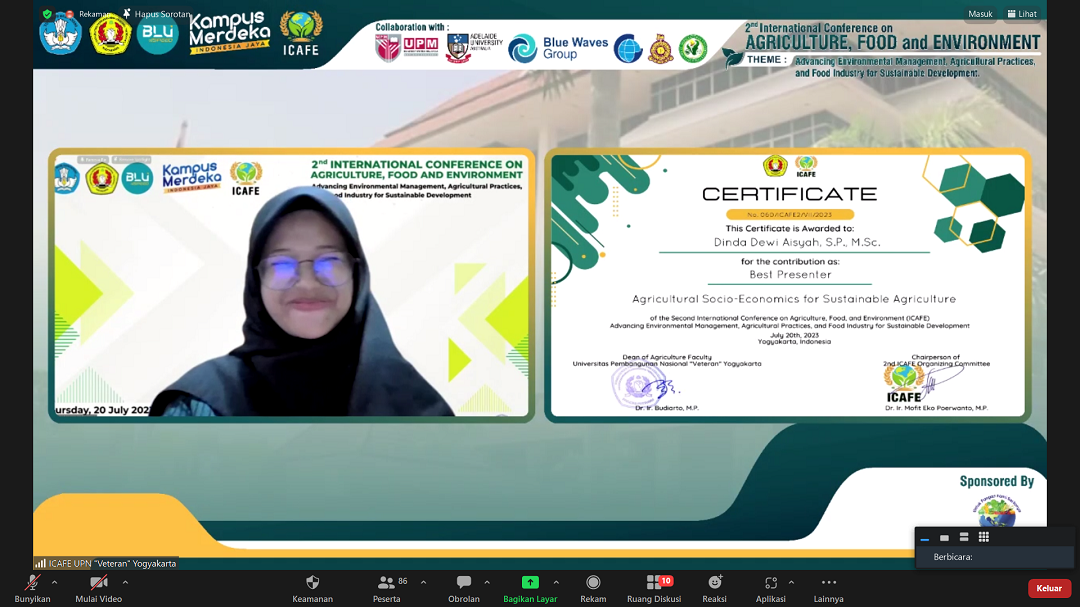
Task: Open the Keamanan security menu
Action: pyautogui.click(x=313, y=589)
